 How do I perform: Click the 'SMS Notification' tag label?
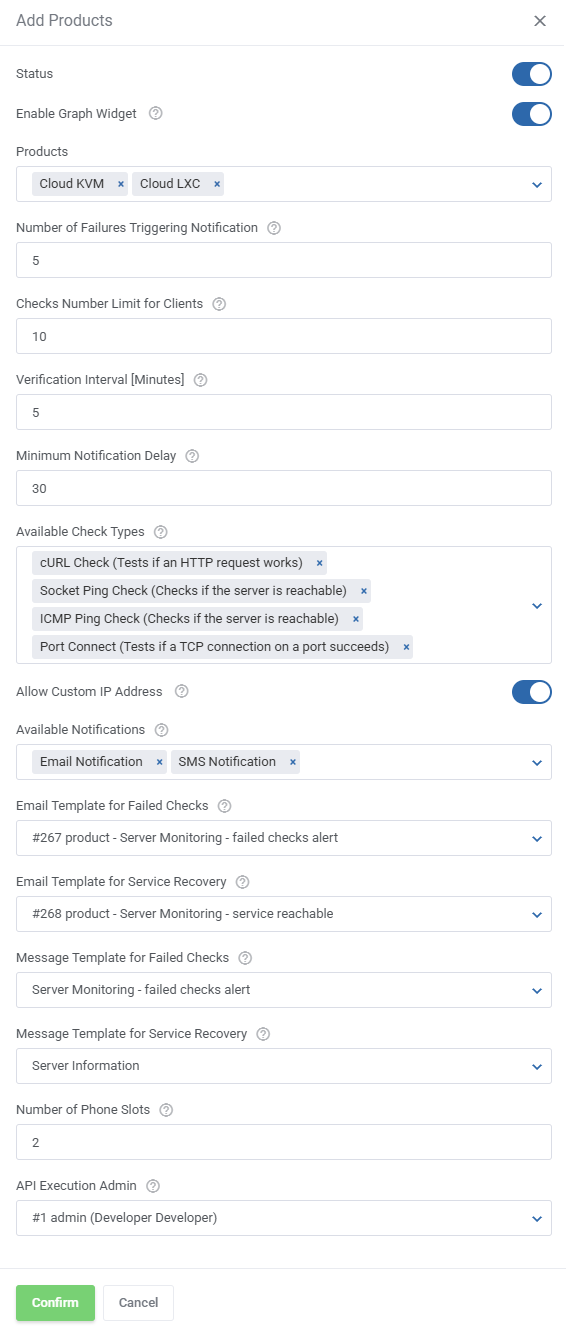(227, 762)
